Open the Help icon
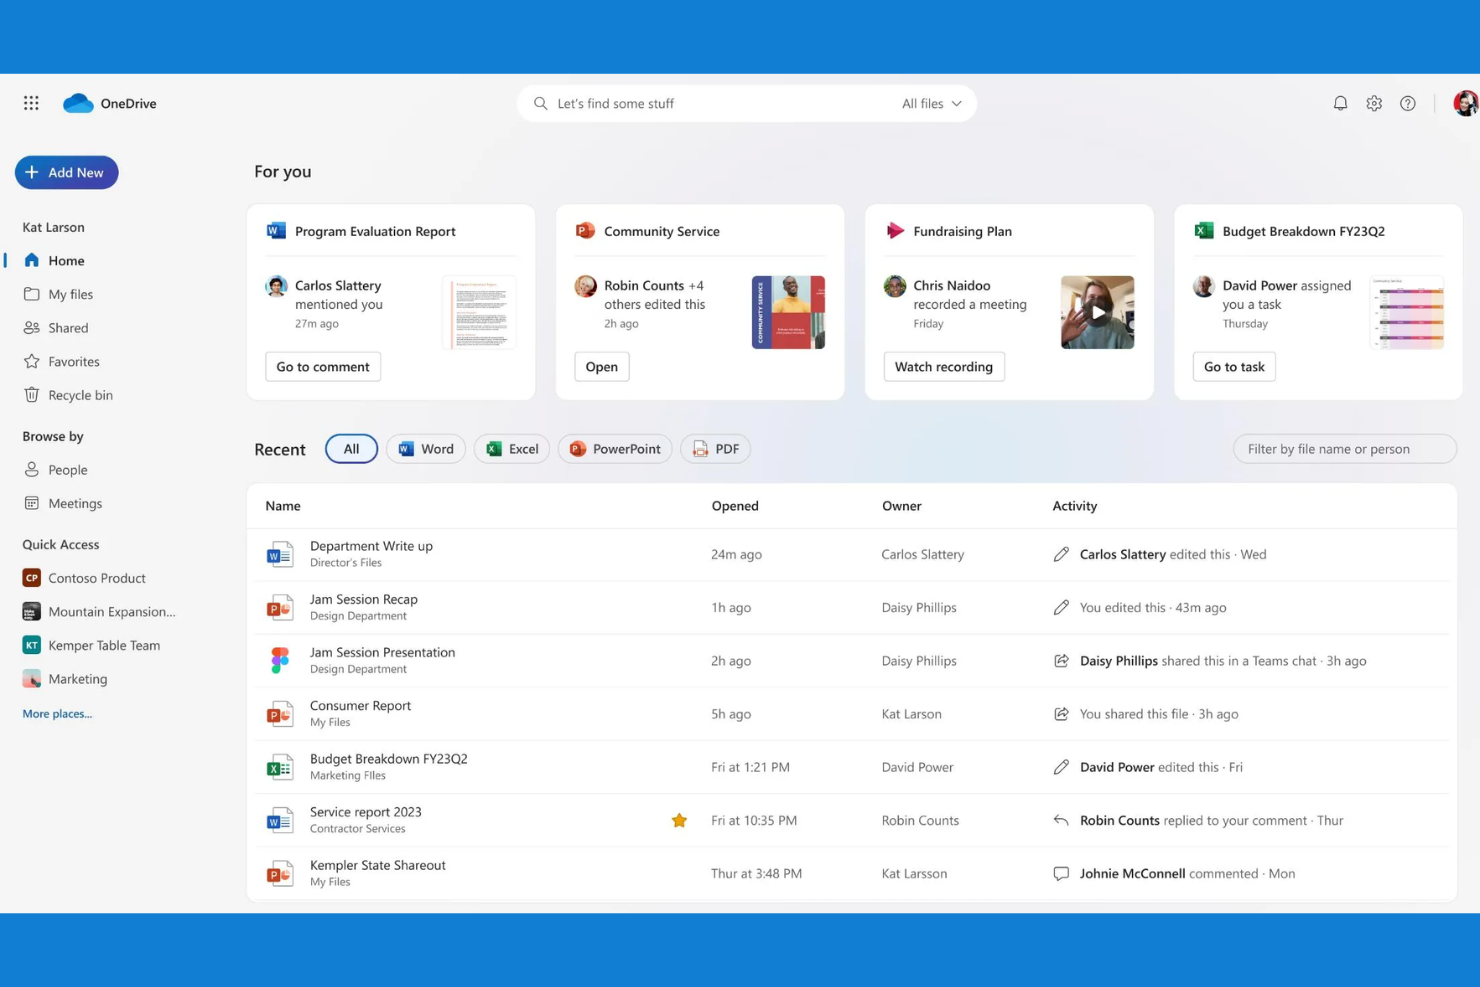The height and width of the screenshot is (987, 1480). coord(1408,103)
